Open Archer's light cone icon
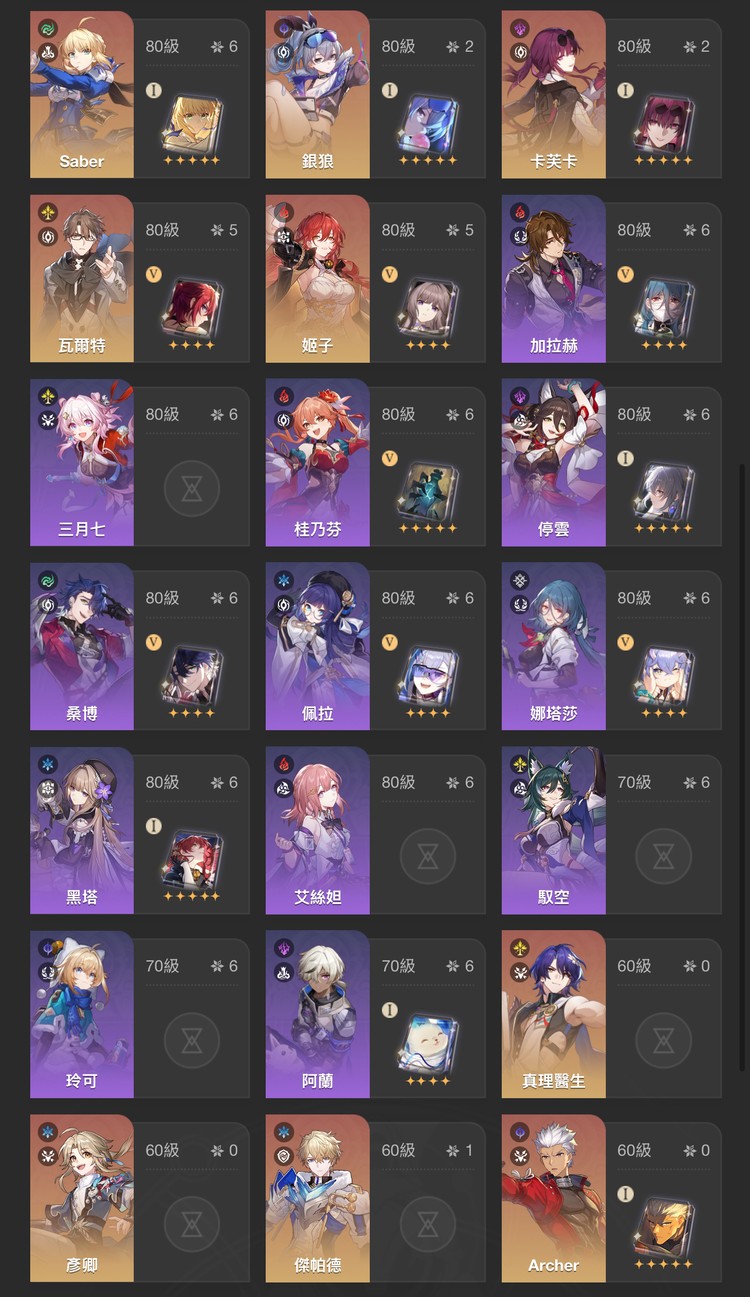The image size is (750, 1297). 664,1226
